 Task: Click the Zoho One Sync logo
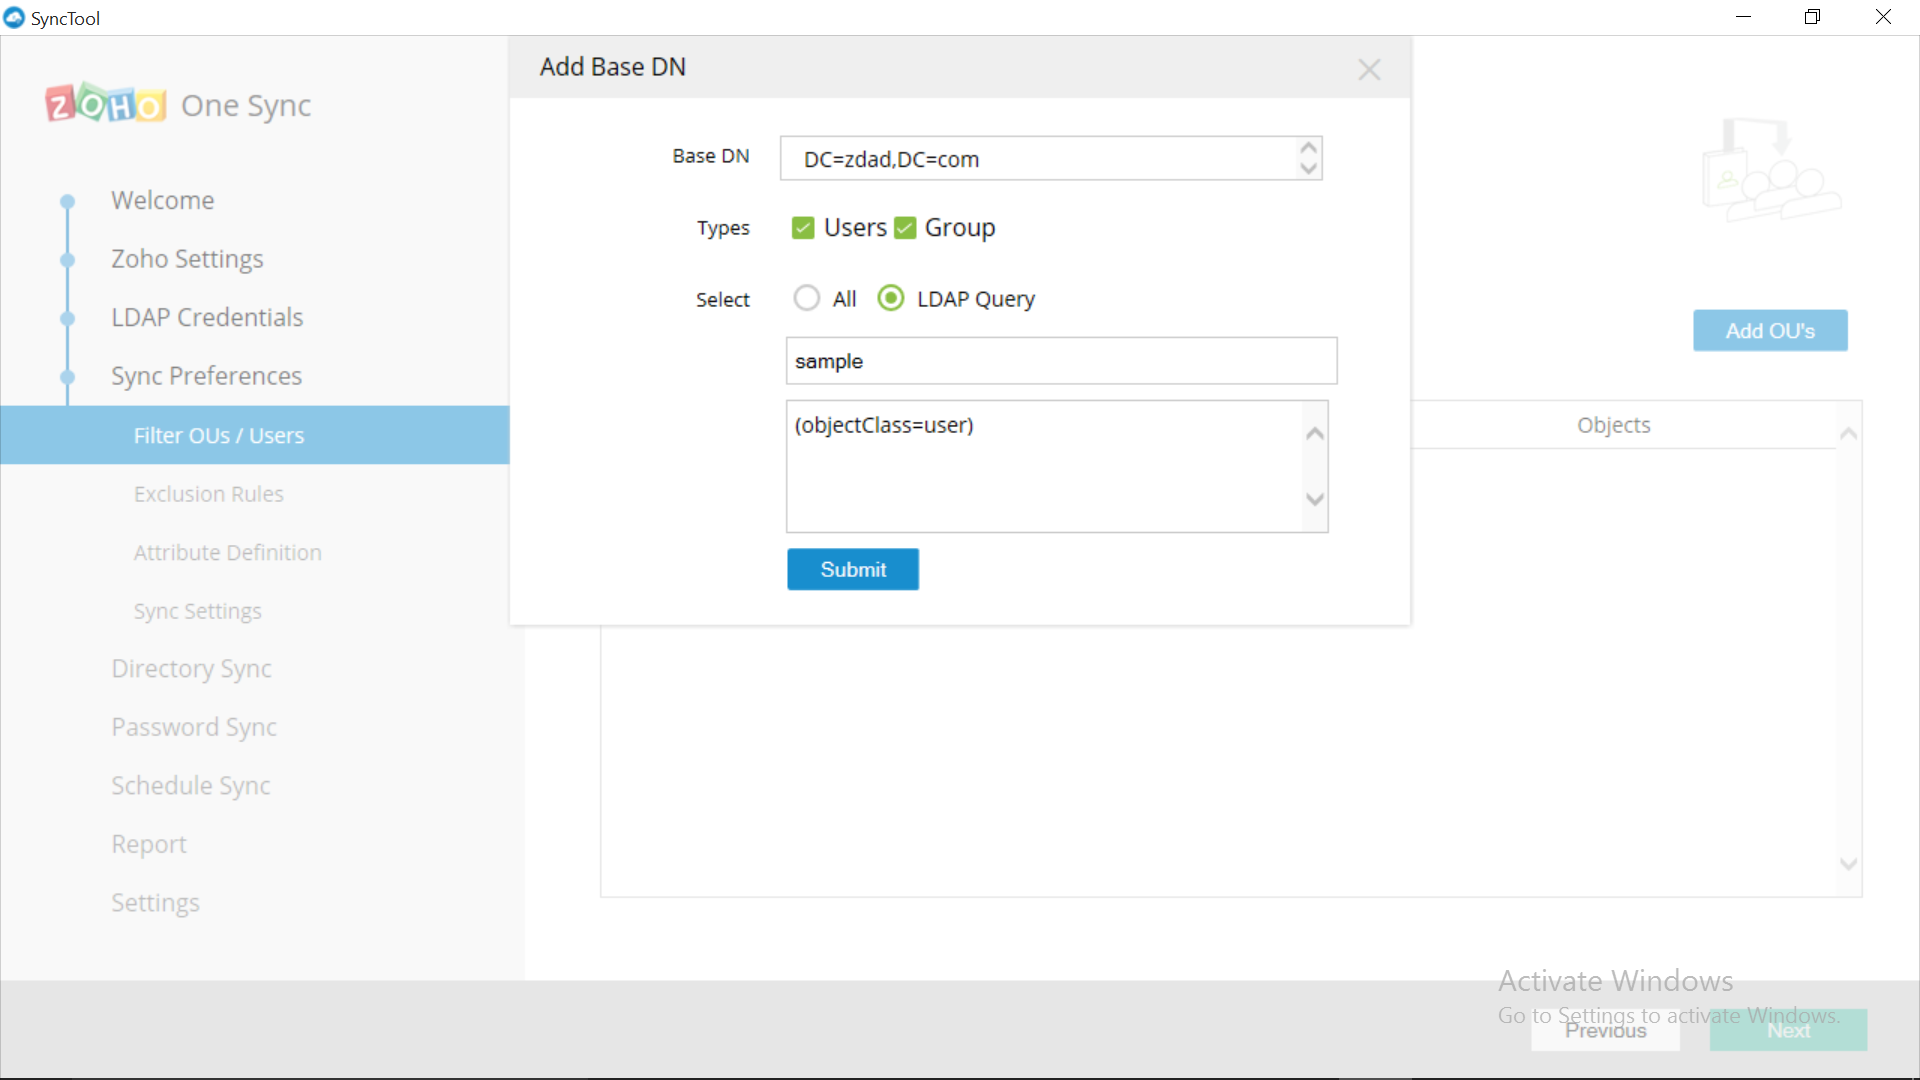(x=106, y=104)
